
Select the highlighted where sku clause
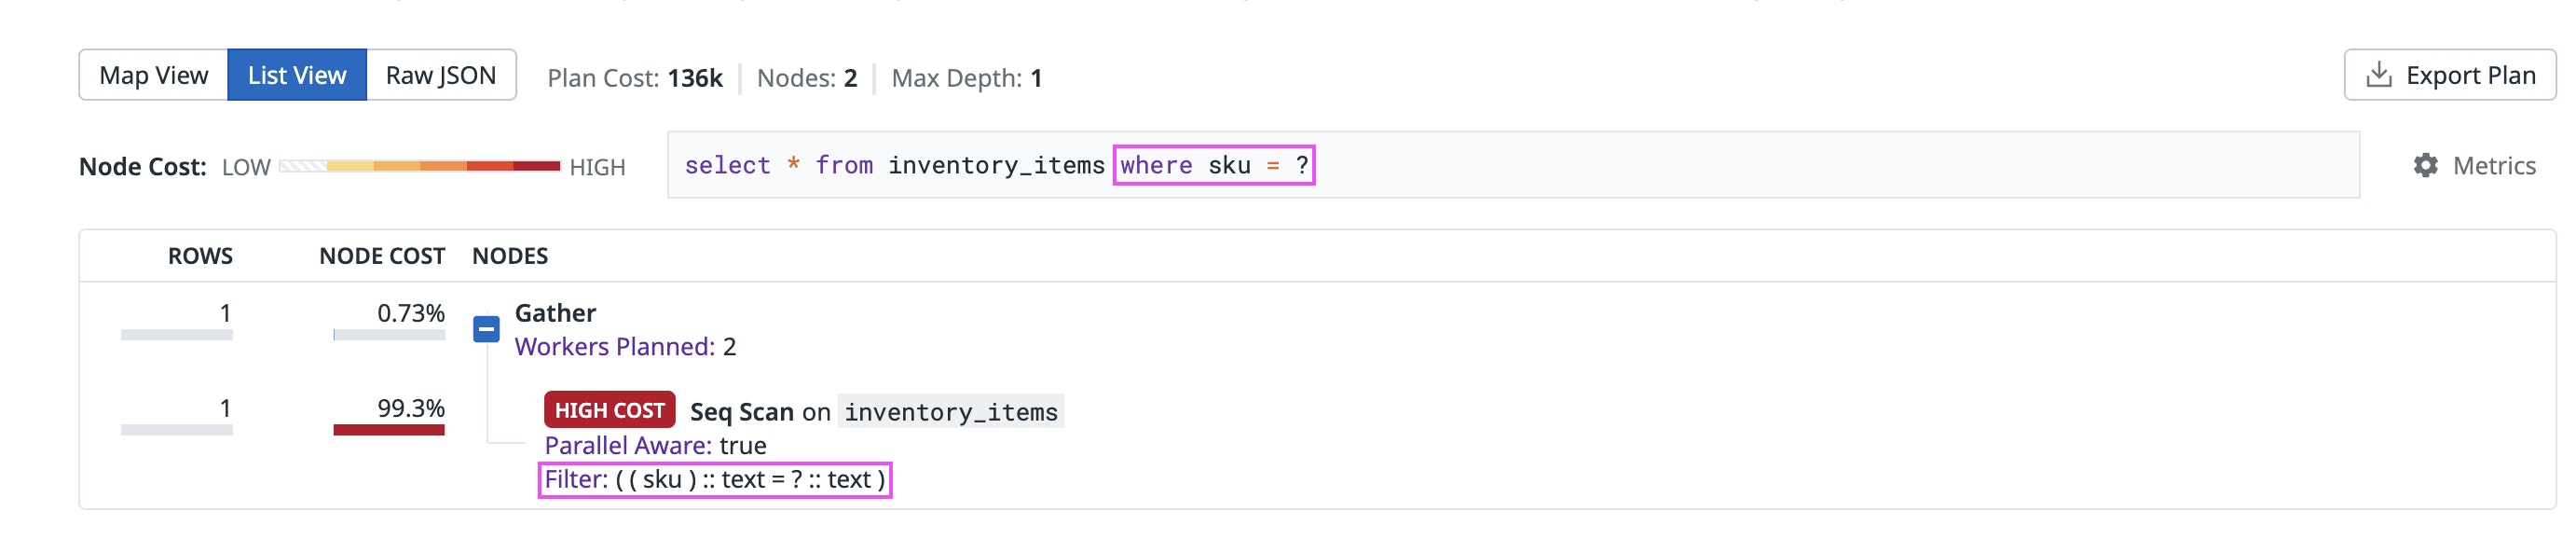(x=1216, y=166)
